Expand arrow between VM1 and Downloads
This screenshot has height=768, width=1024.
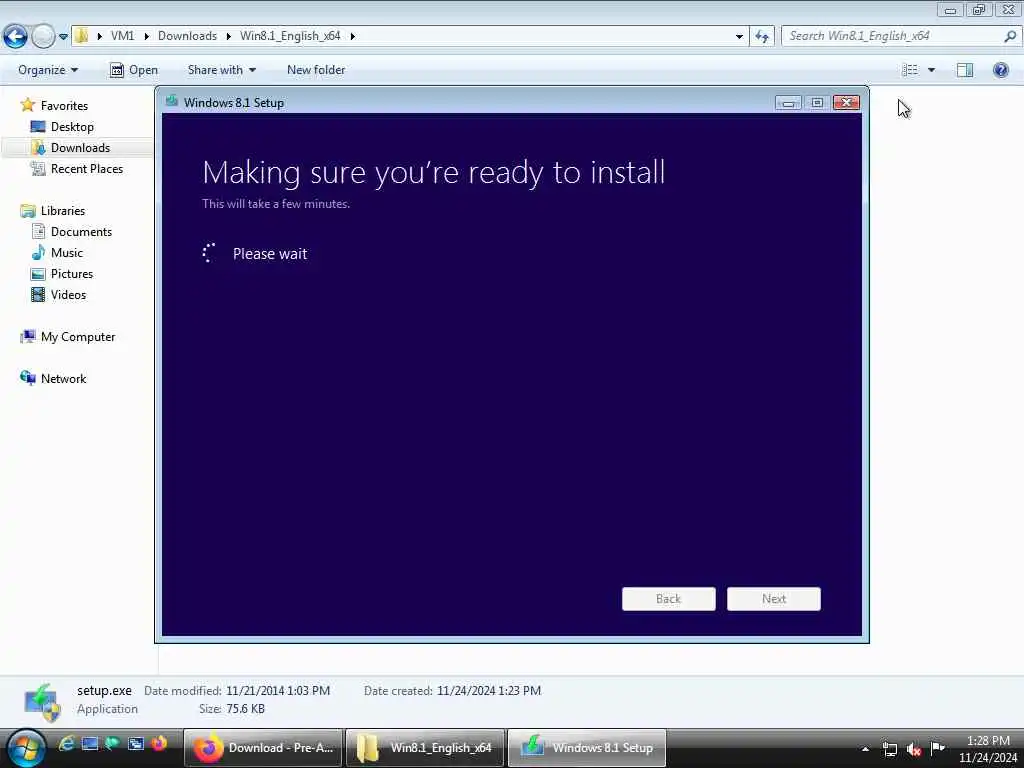147,36
